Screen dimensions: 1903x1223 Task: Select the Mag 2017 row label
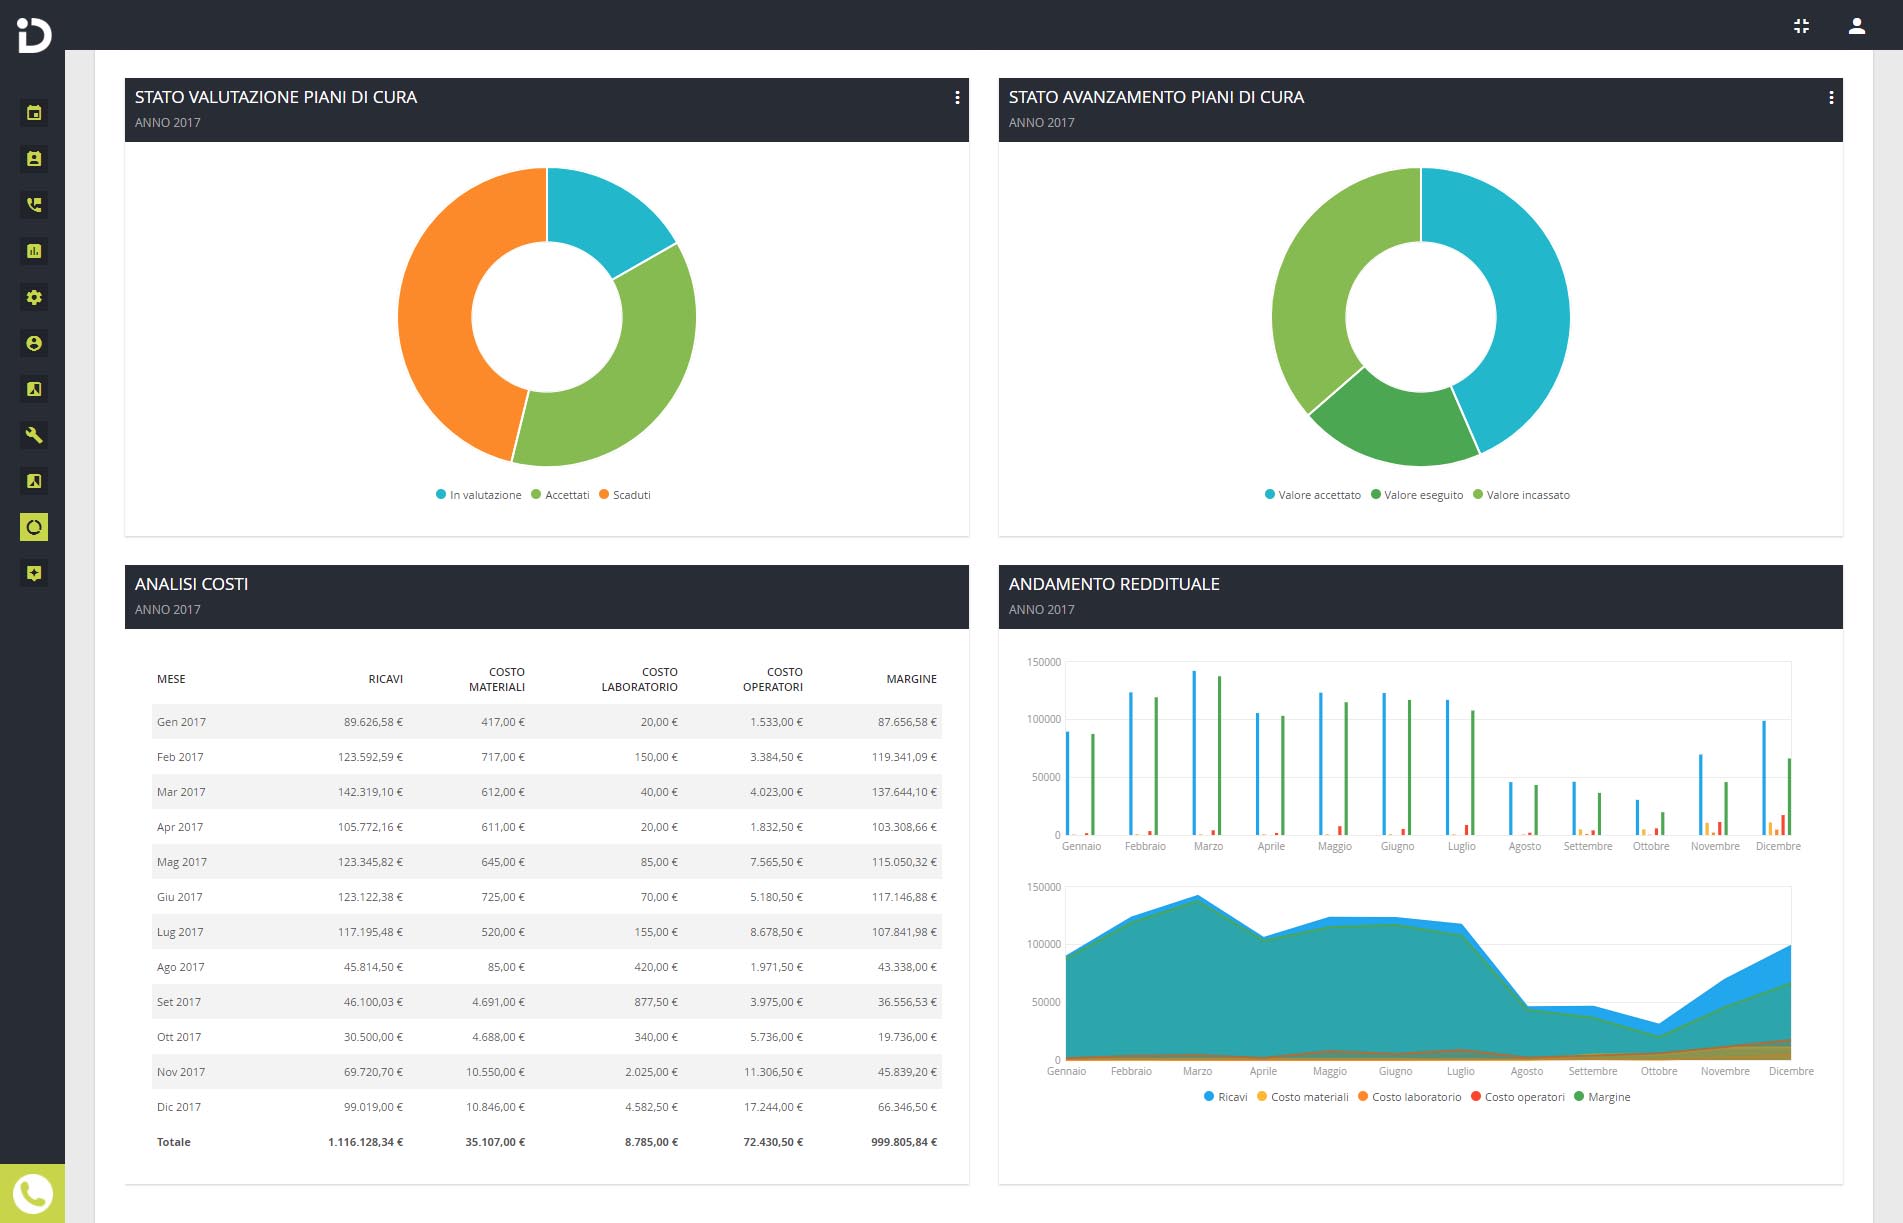(182, 862)
